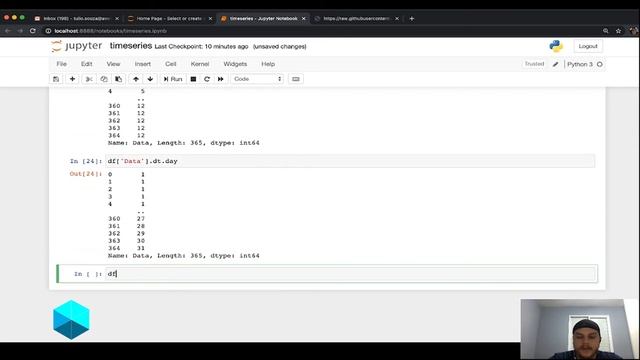Click output row 364 with value 31
Viewport: 640px width, 360px height.
[x=127, y=248]
